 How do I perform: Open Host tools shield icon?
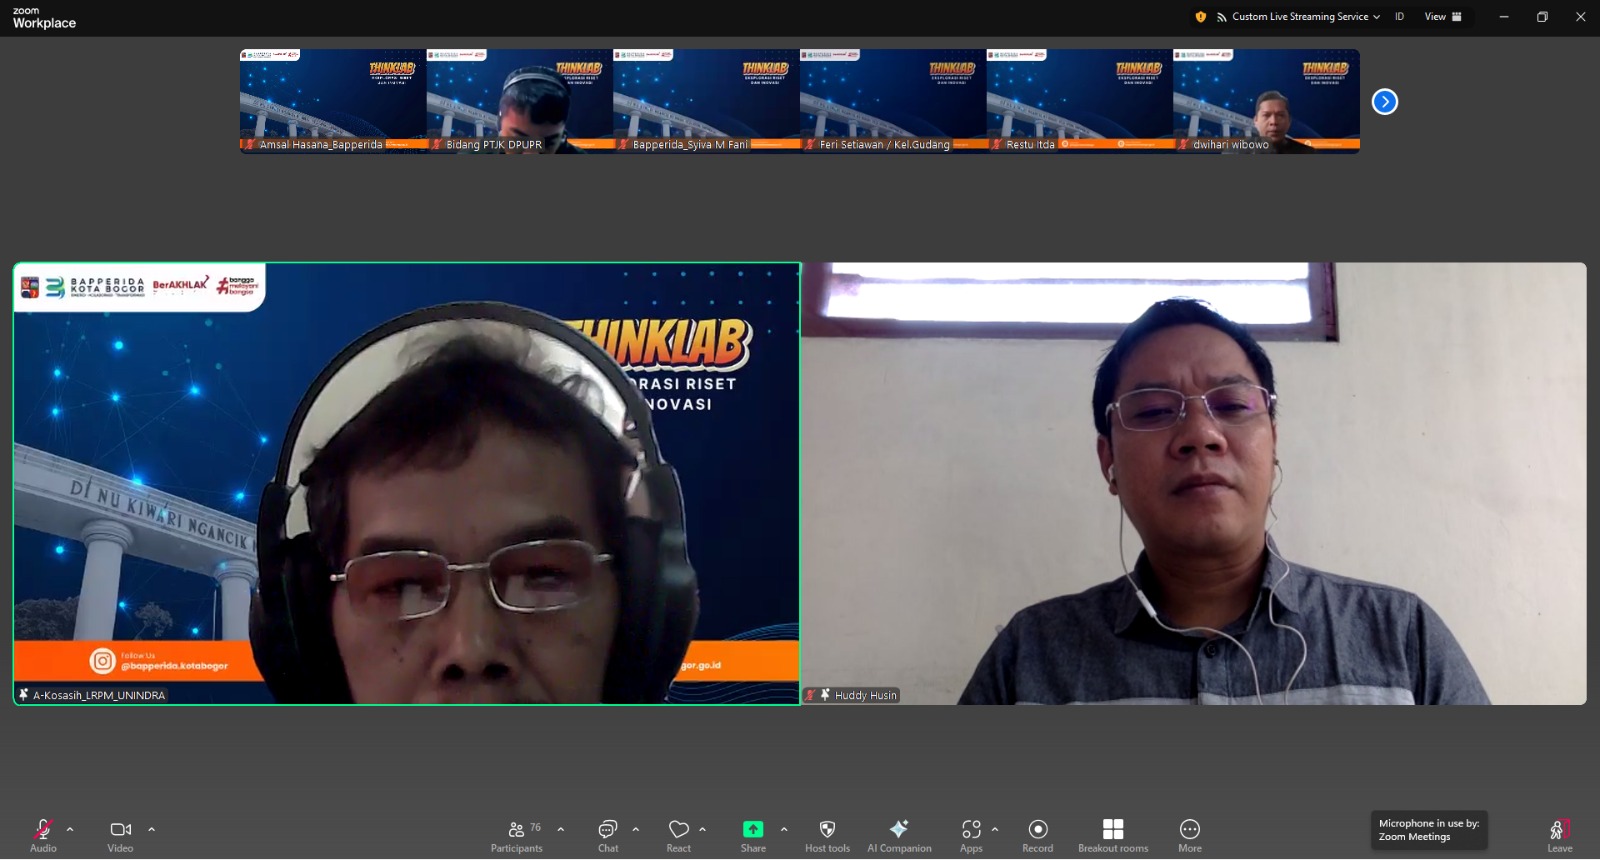827,834
